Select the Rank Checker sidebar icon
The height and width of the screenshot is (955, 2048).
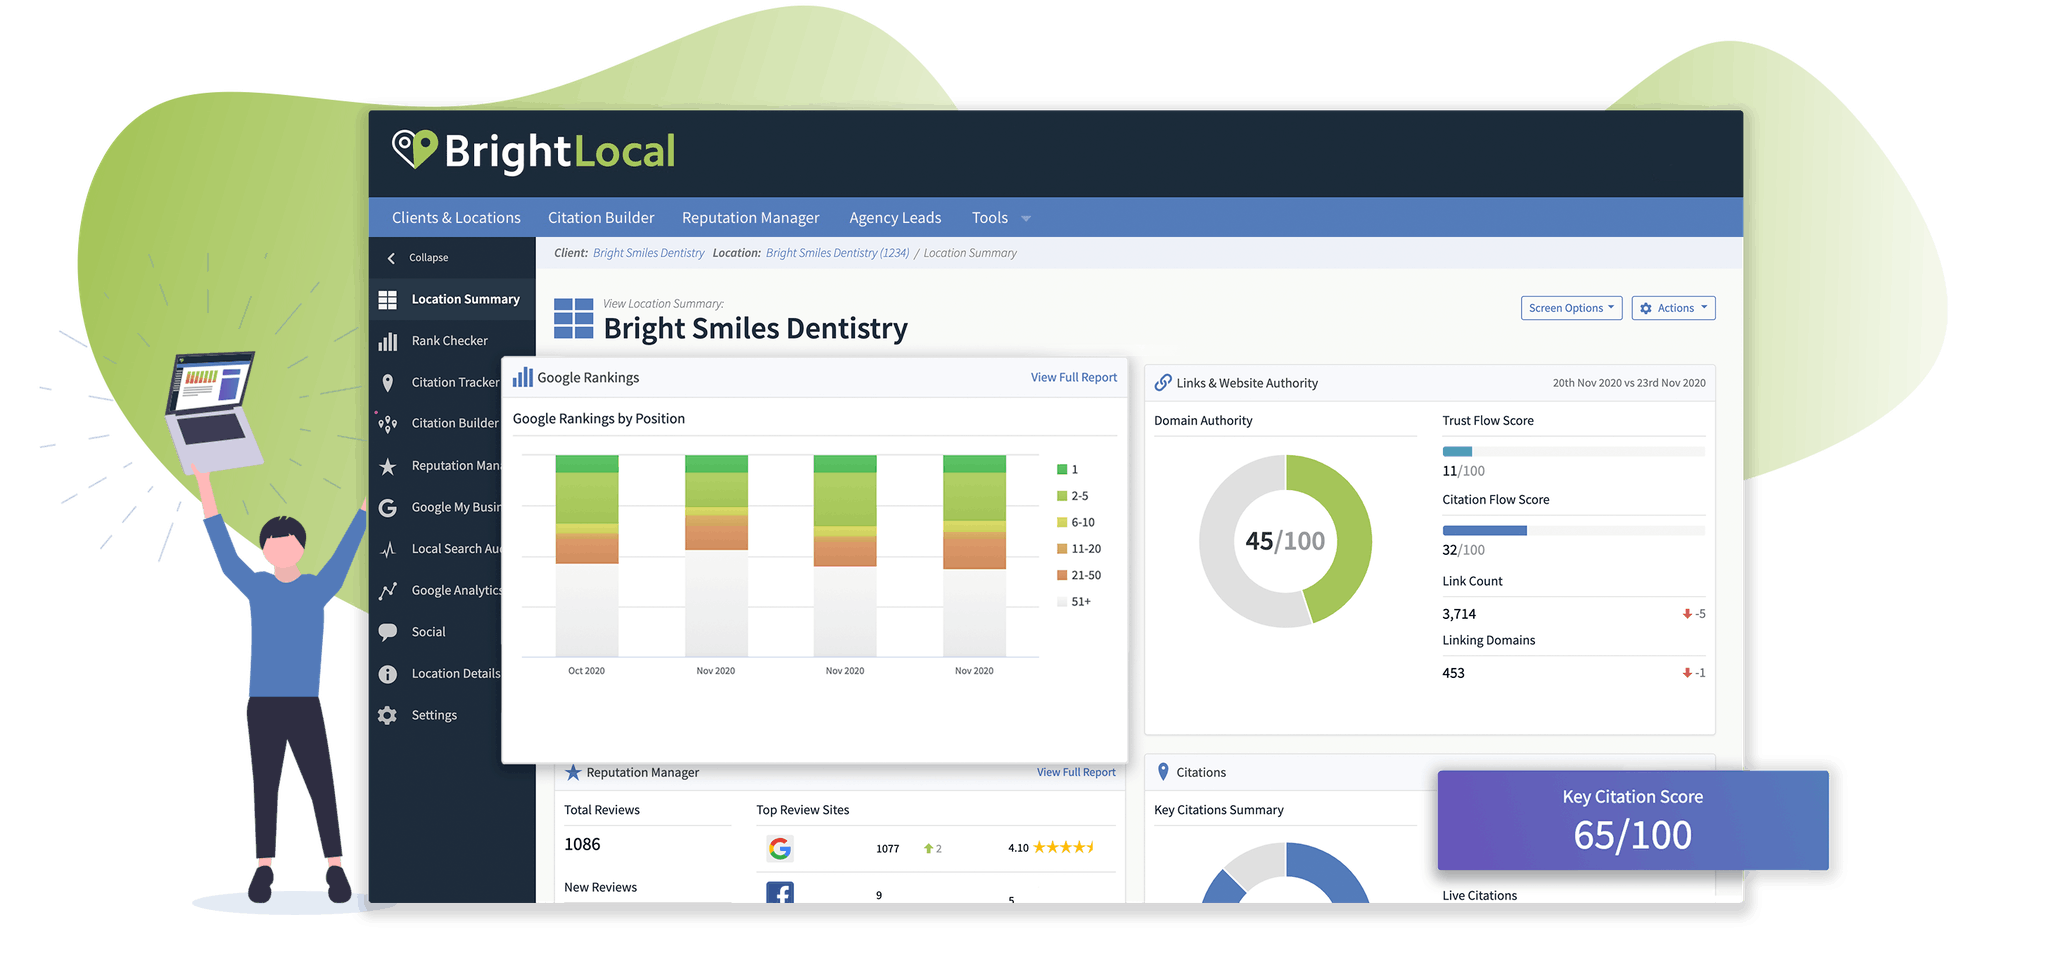389,340
